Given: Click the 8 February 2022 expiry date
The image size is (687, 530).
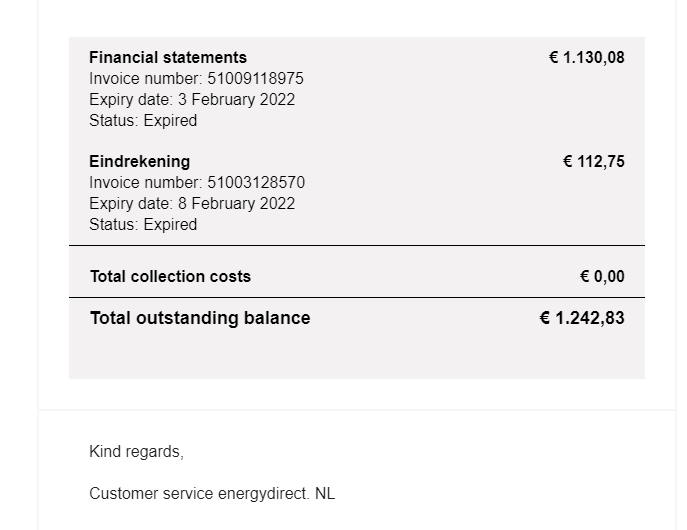Looking at the screenshot, I should point(237,204).
